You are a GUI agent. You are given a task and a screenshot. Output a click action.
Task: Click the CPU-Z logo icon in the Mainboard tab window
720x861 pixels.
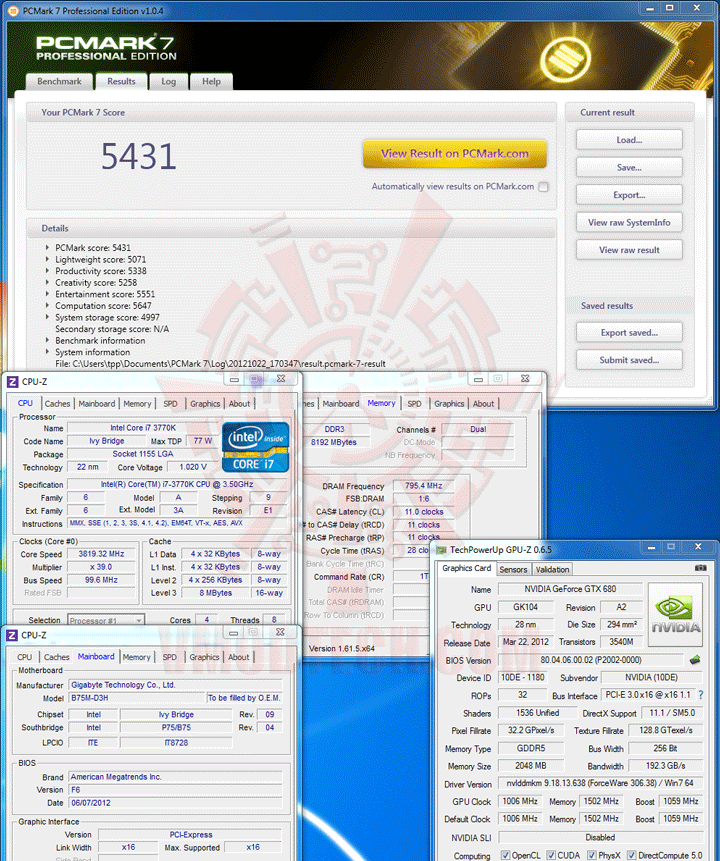pos(12,635)
